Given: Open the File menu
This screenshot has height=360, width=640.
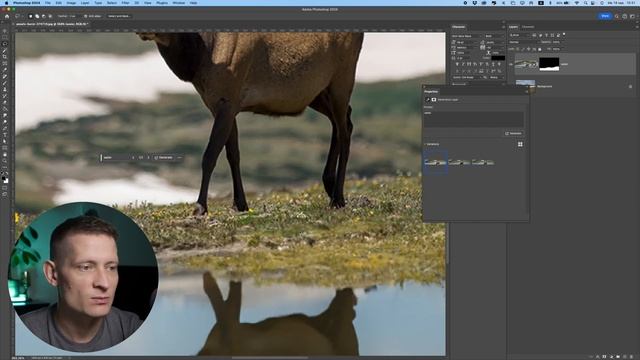Looking at the screenshot, I should [x=48, y=3].
